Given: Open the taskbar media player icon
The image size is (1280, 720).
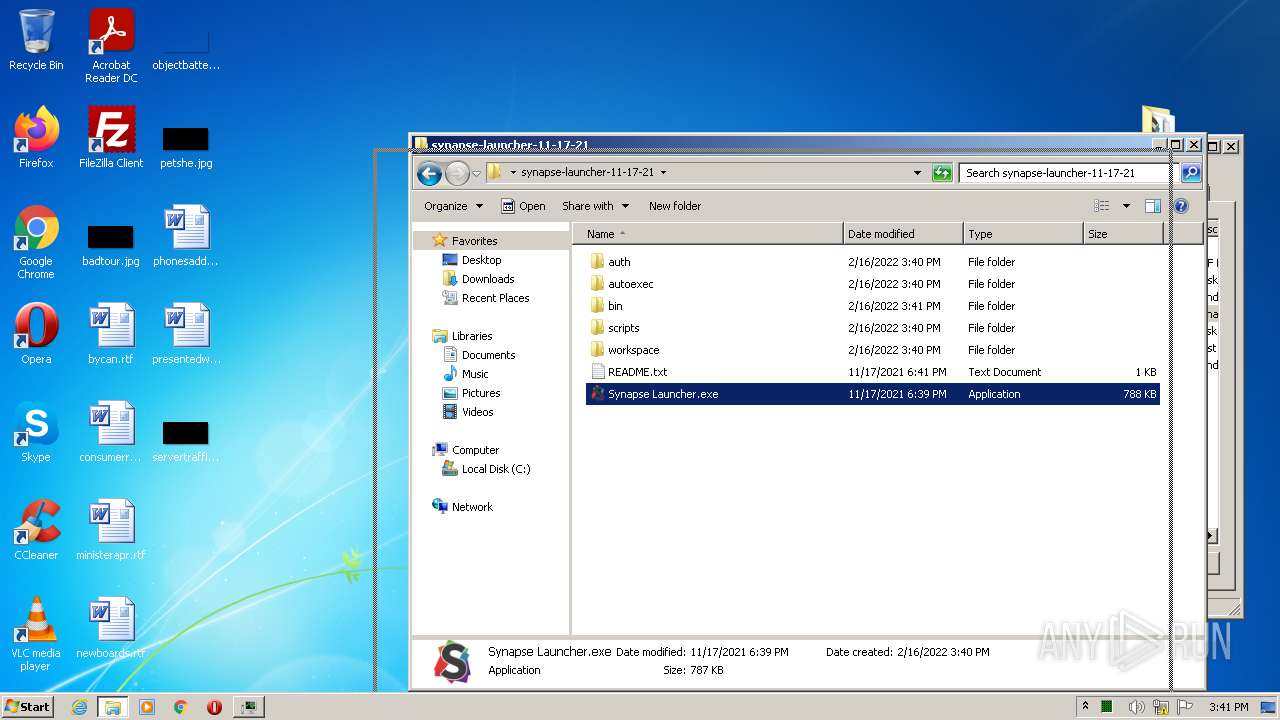Looking at the screenshot, I should coord(147,707).
